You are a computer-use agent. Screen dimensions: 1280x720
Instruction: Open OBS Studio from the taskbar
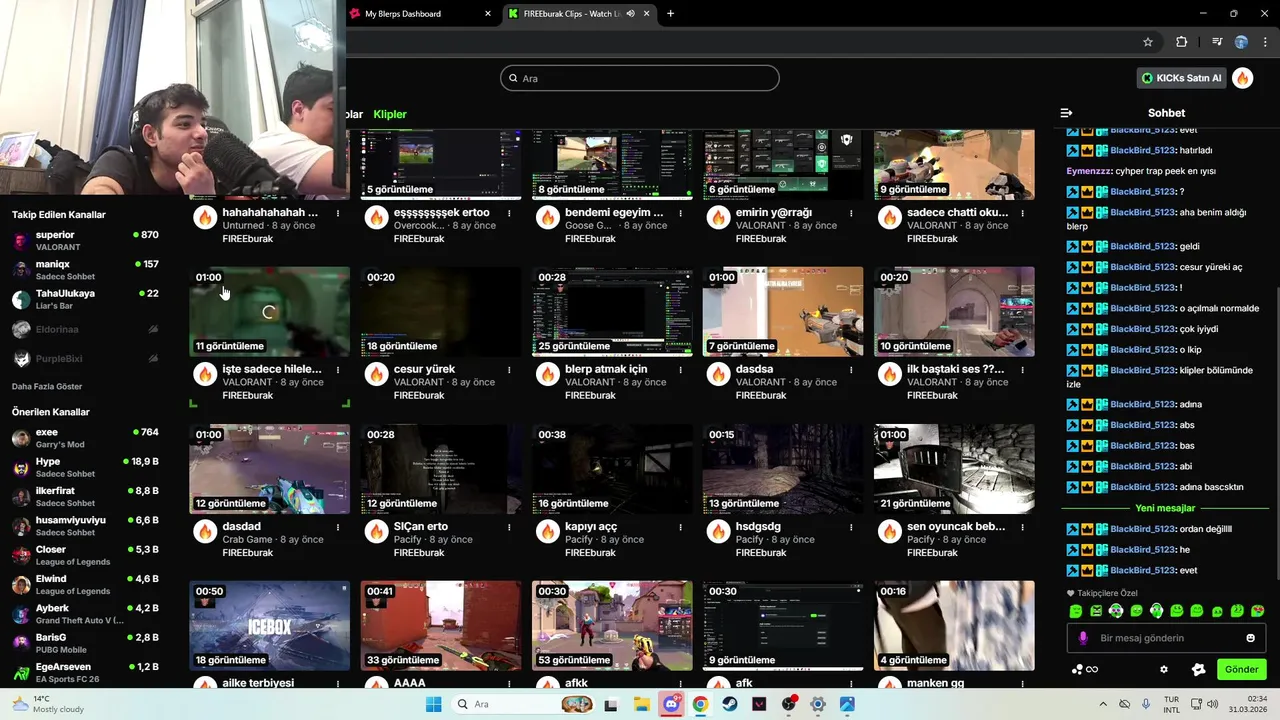[x=789, y=704]
